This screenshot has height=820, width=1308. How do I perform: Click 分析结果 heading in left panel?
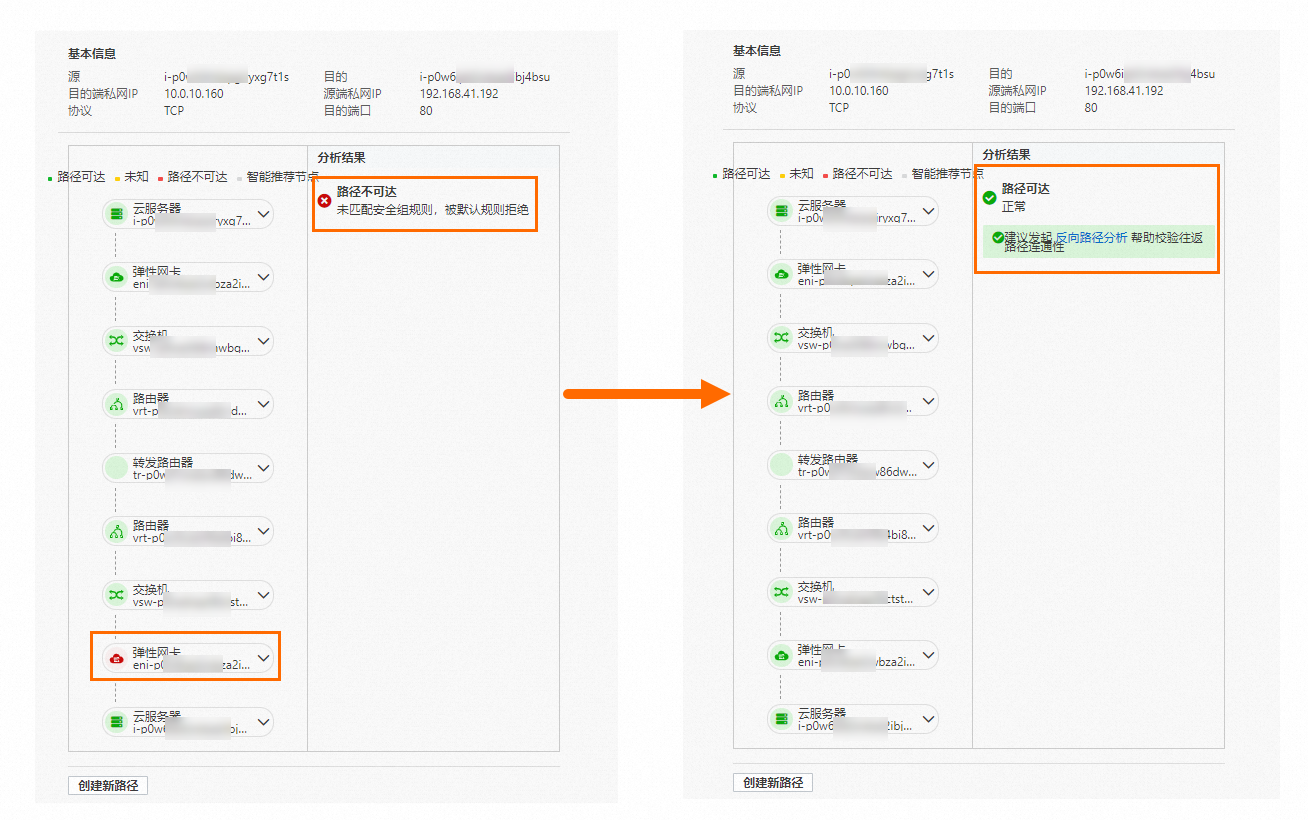point(341,158)
